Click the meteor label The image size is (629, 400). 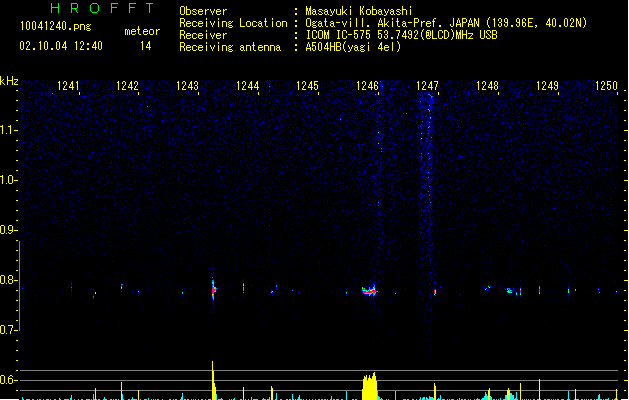click(142, 31)
